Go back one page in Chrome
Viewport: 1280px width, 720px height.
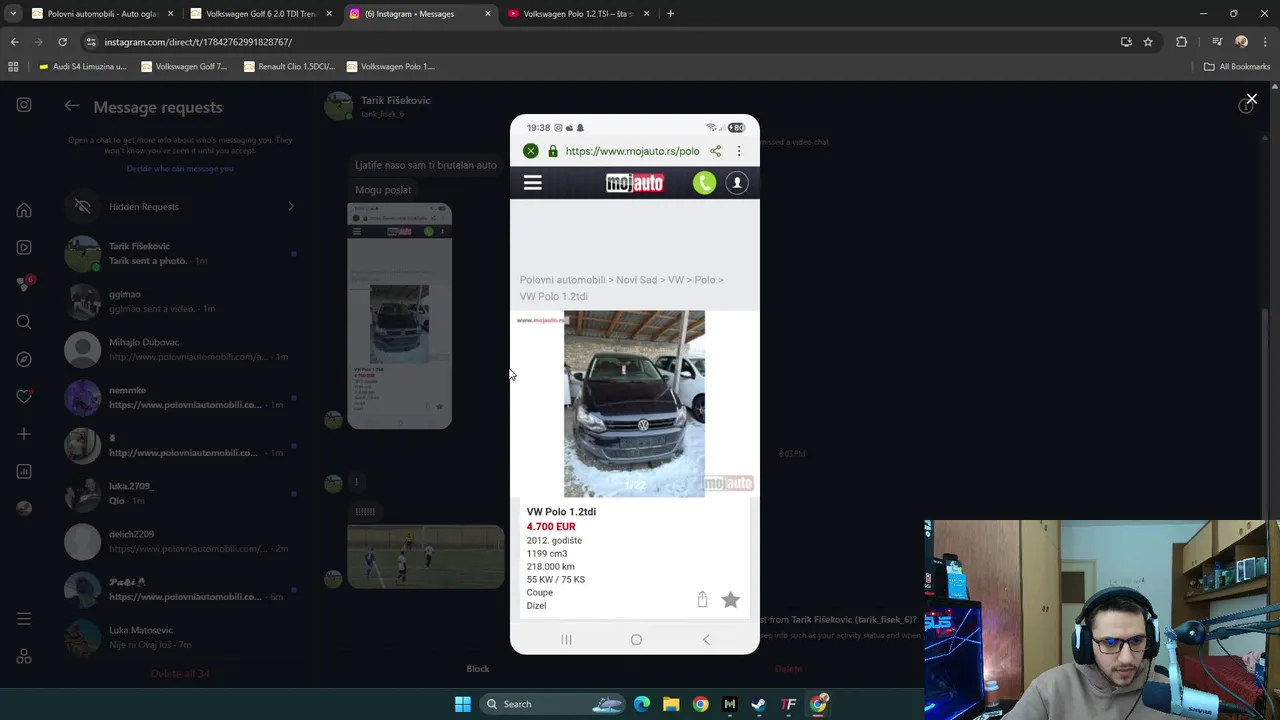tap(14, 42)
